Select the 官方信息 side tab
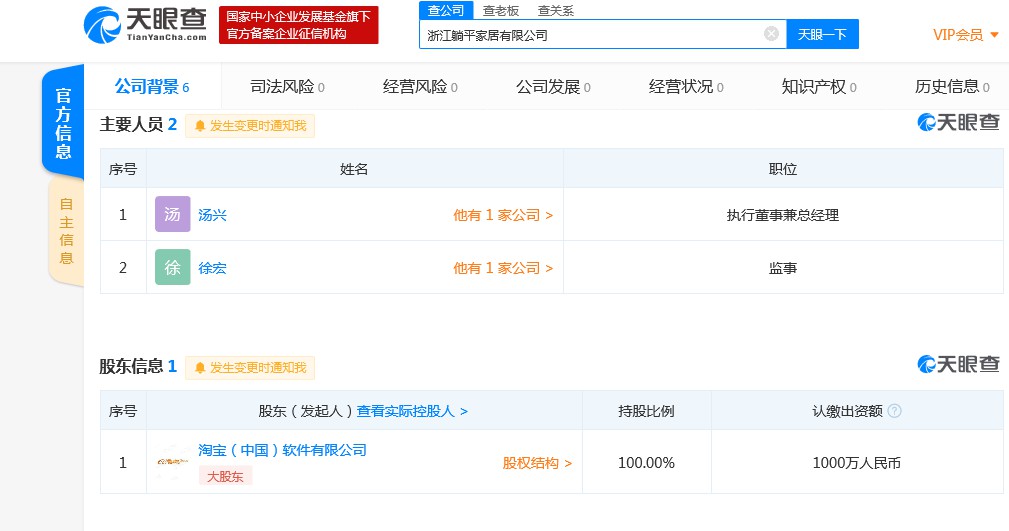Screen dimensions: 1009x531 tap(63, 122)
